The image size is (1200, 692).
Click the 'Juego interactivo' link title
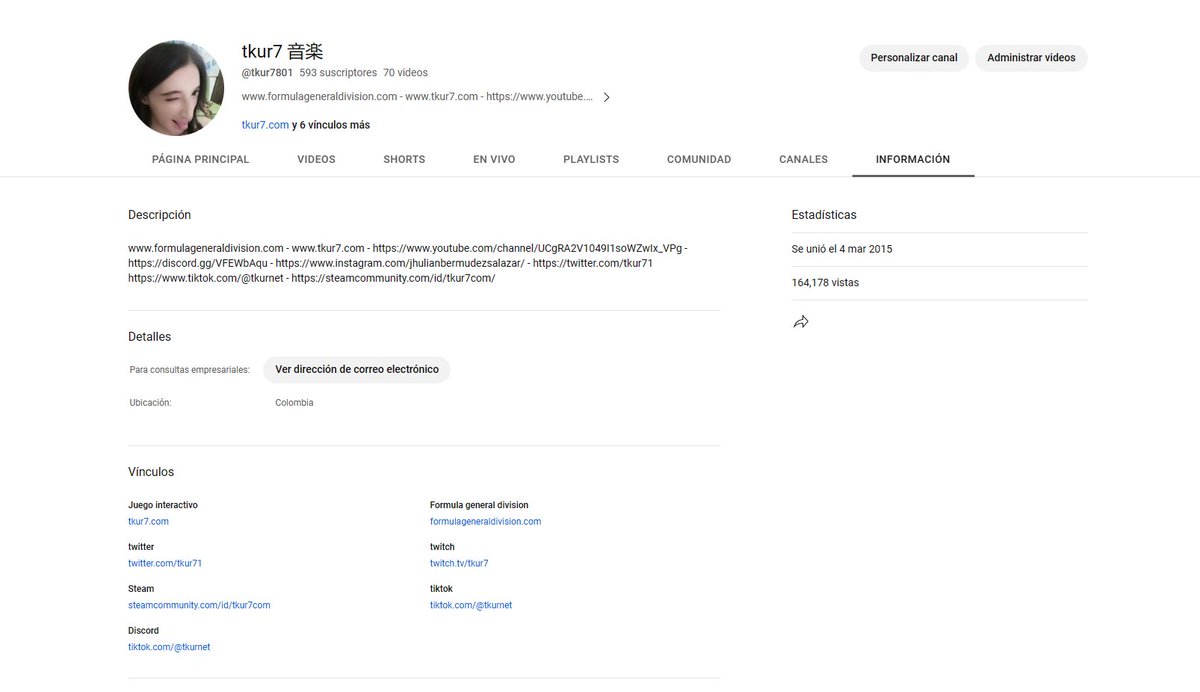pos(163,506)
